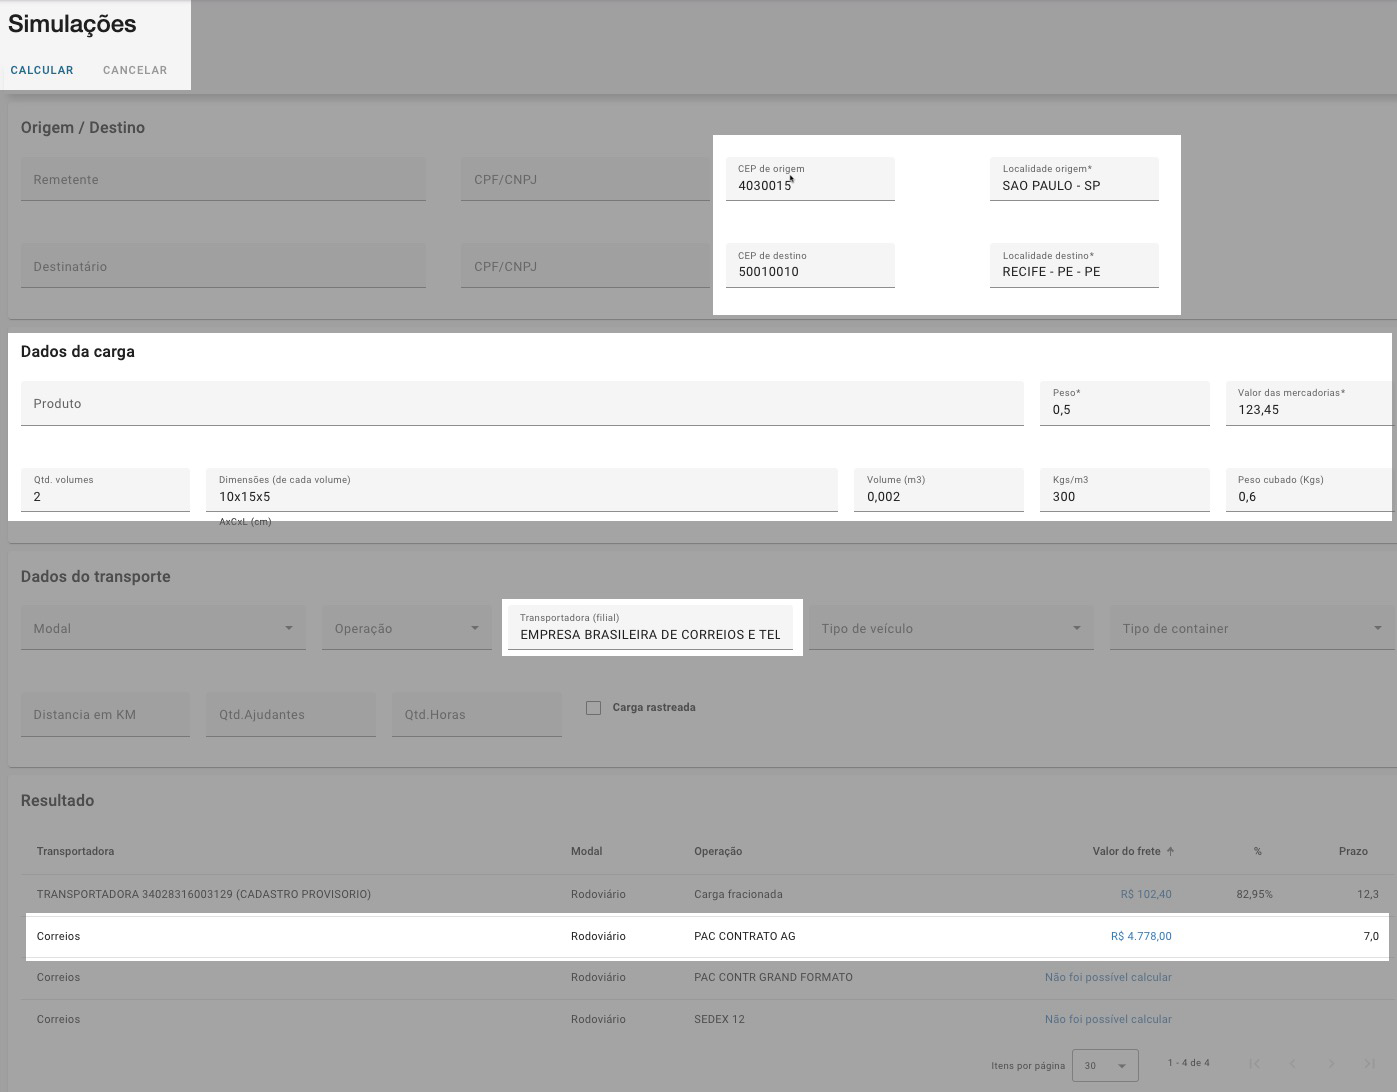Select the SEDEX 12 operation cell
Screen dimensions: 1397x1092
tap(719, 1019)
